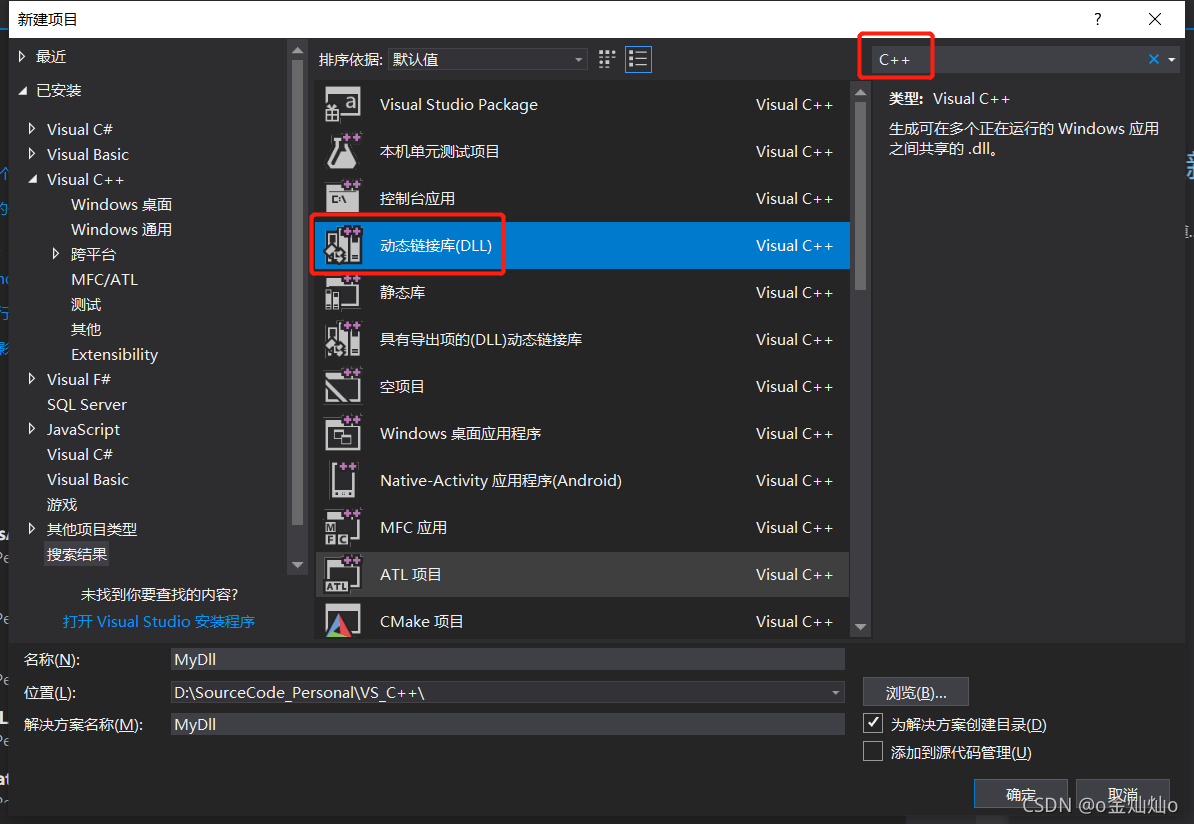Open the help question mark

click(1097, 19)
